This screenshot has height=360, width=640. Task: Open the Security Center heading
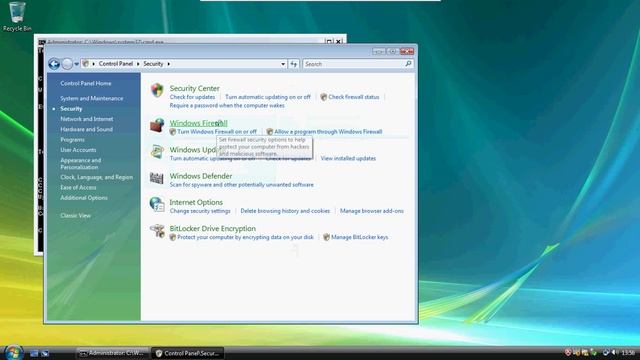tap(194, 88)
